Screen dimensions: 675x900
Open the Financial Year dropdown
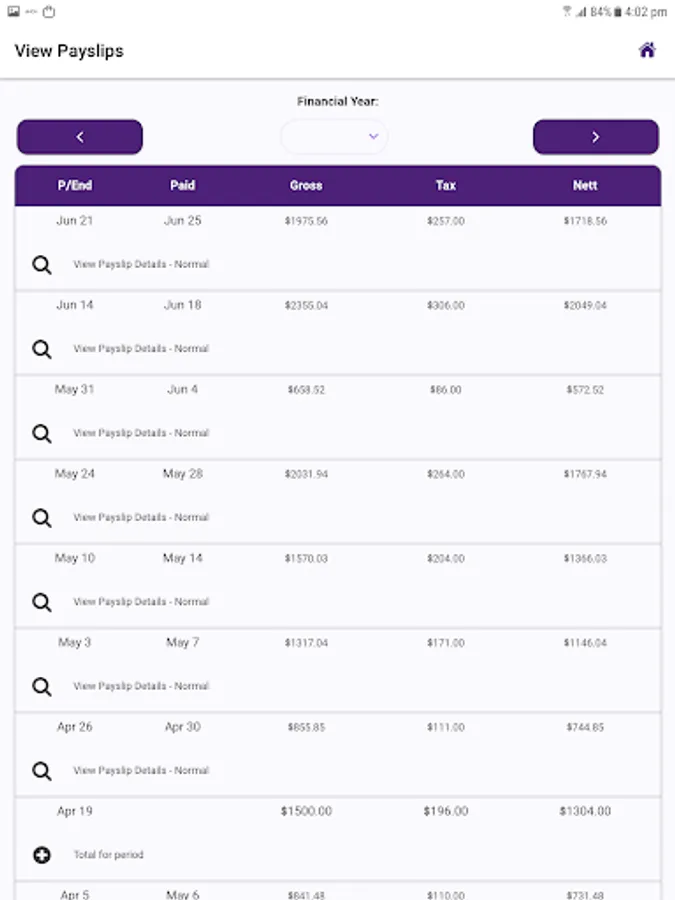pyautogui.click(x=334, y=136)
